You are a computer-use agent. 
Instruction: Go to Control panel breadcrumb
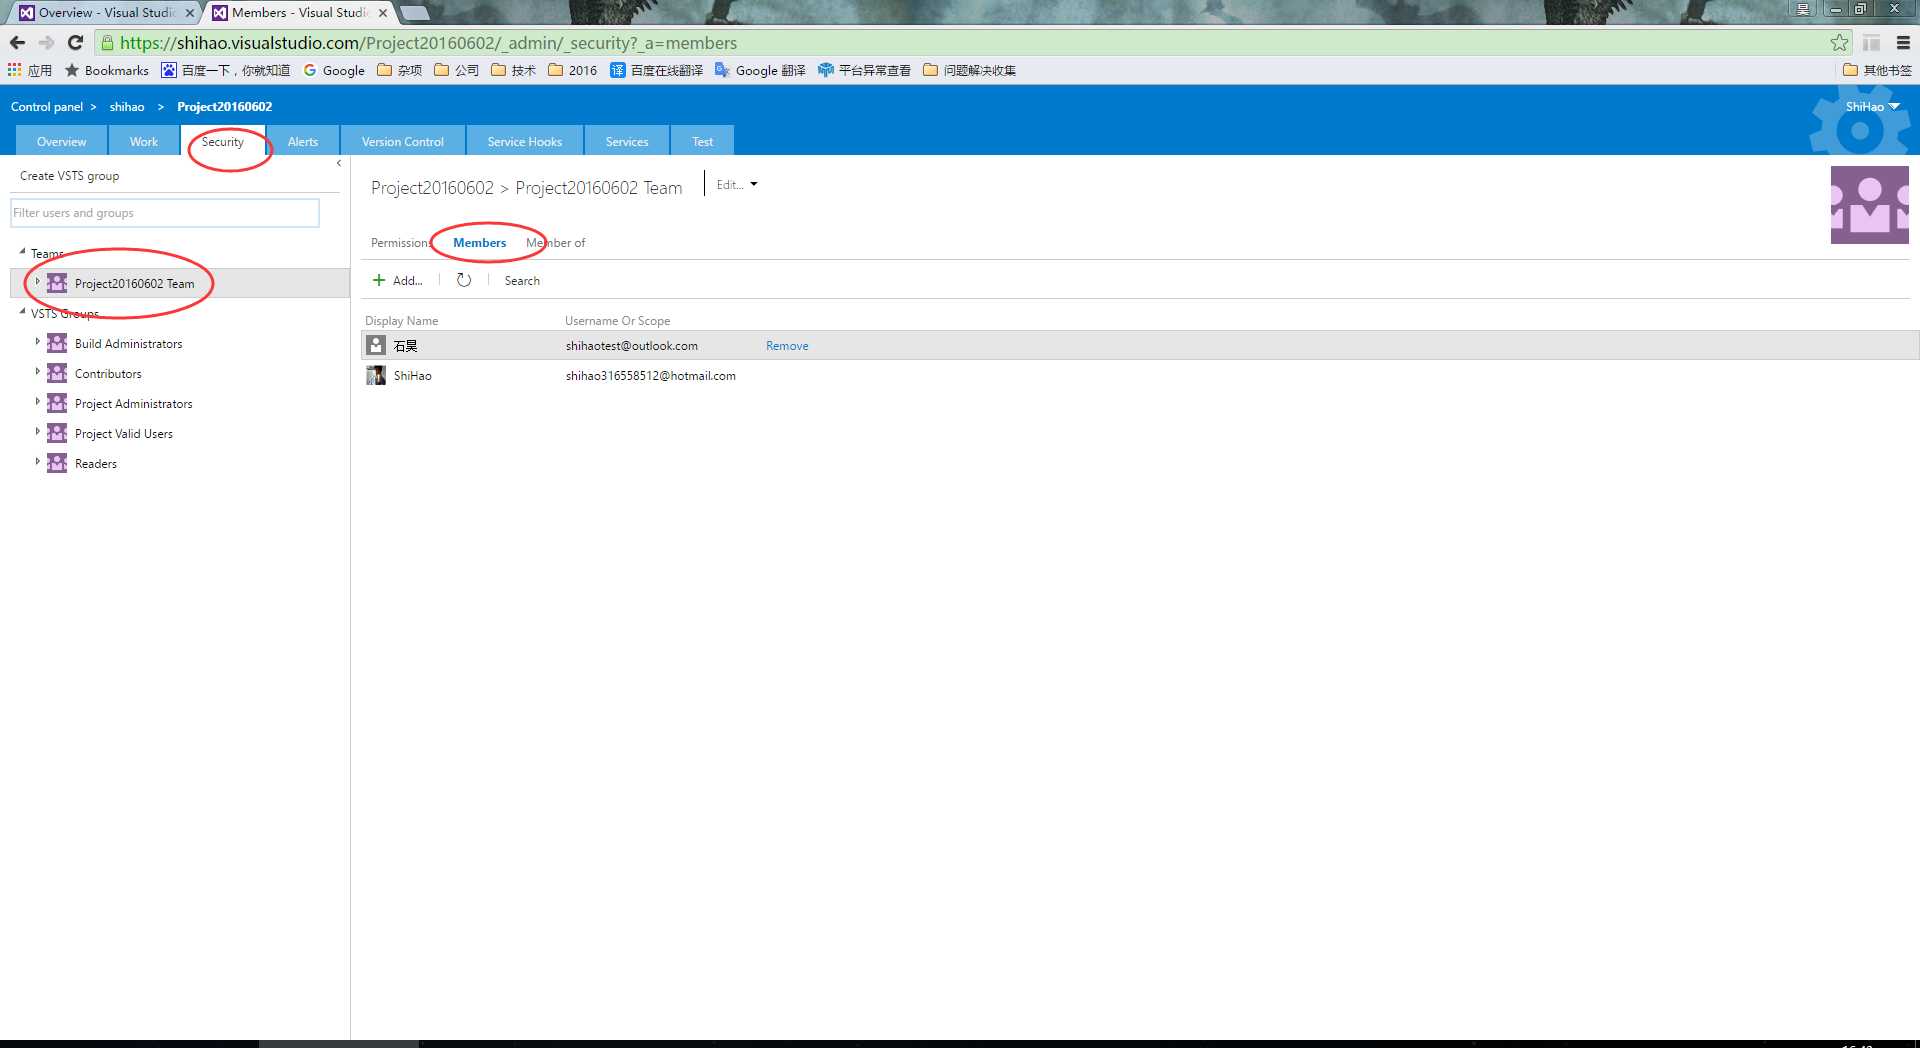[47, 106]
